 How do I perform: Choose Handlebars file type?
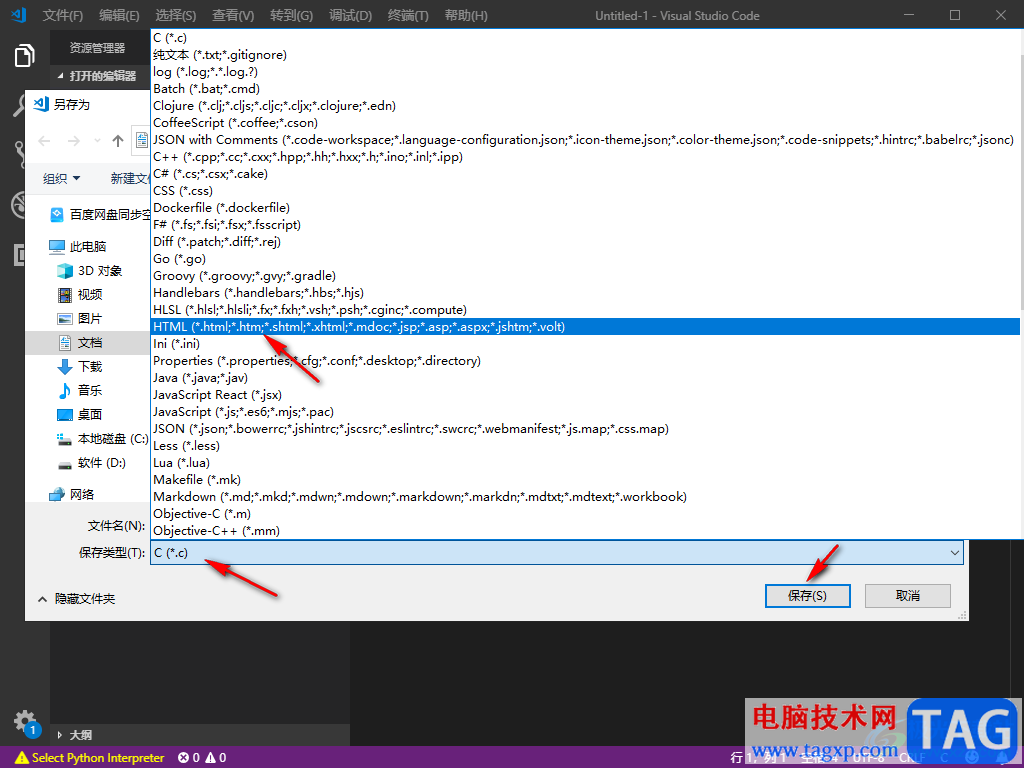pyautogui.click(x=585, y=293)
